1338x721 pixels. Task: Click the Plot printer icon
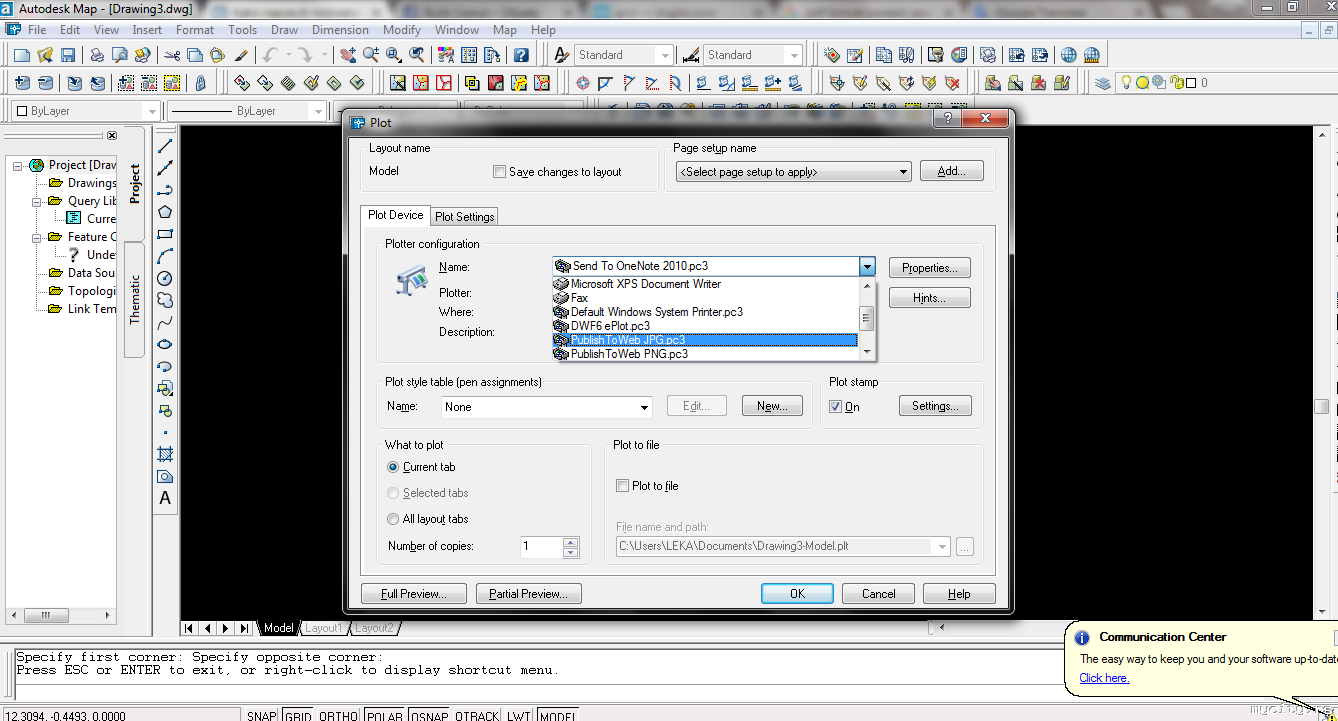(x=98, y=55)
